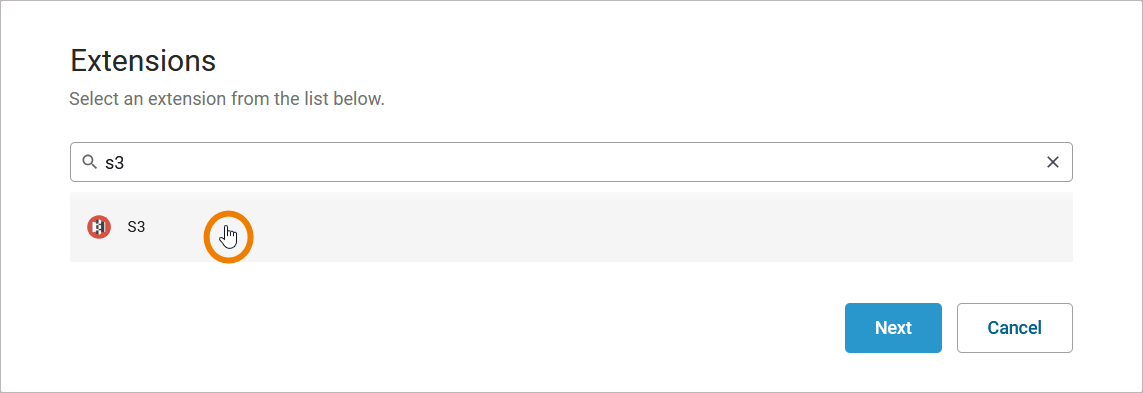Click the magnifying glass search icon
1143x393 pixels.
coord(90,162)
